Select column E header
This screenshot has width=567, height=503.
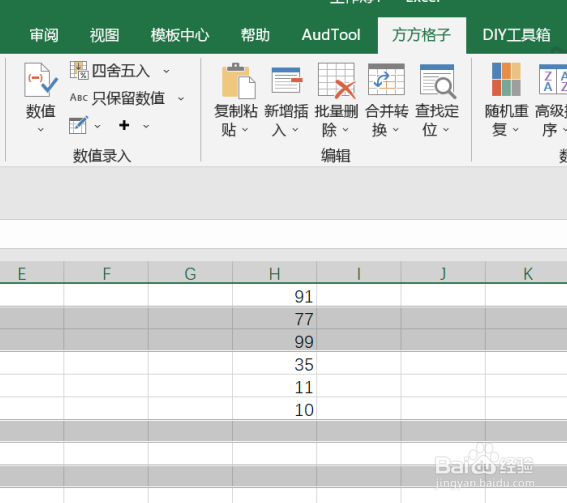tap(31, 273)
